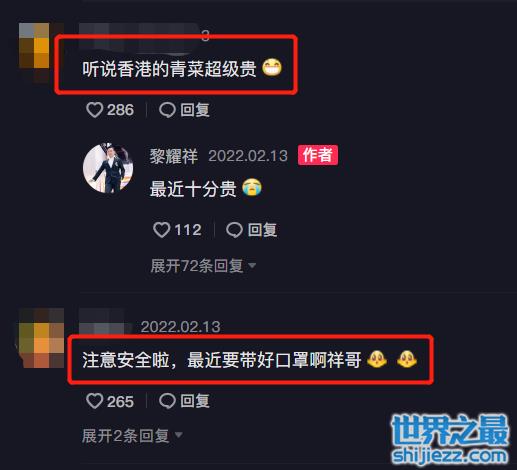Viewport: 517px width, 470px height.
Task: Like the author's reply with 112 likes
Action: coord(162,230)
